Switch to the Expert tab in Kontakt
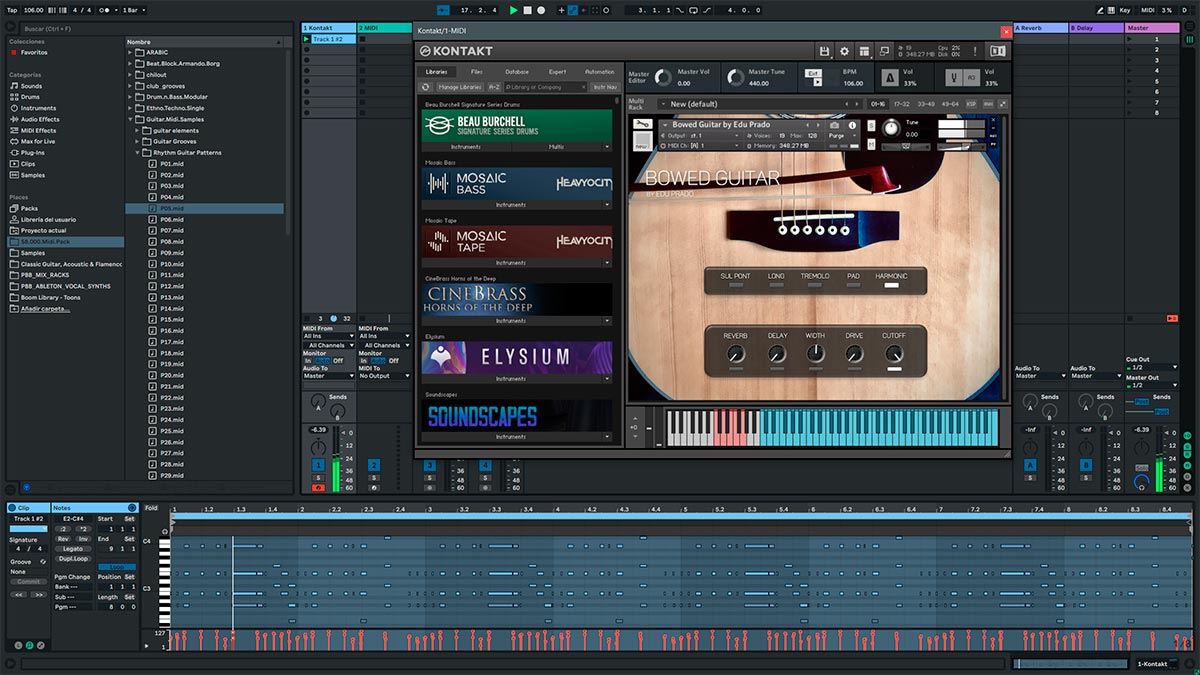Viewport: 1200px width, 675px height. (x=557, y=72)
